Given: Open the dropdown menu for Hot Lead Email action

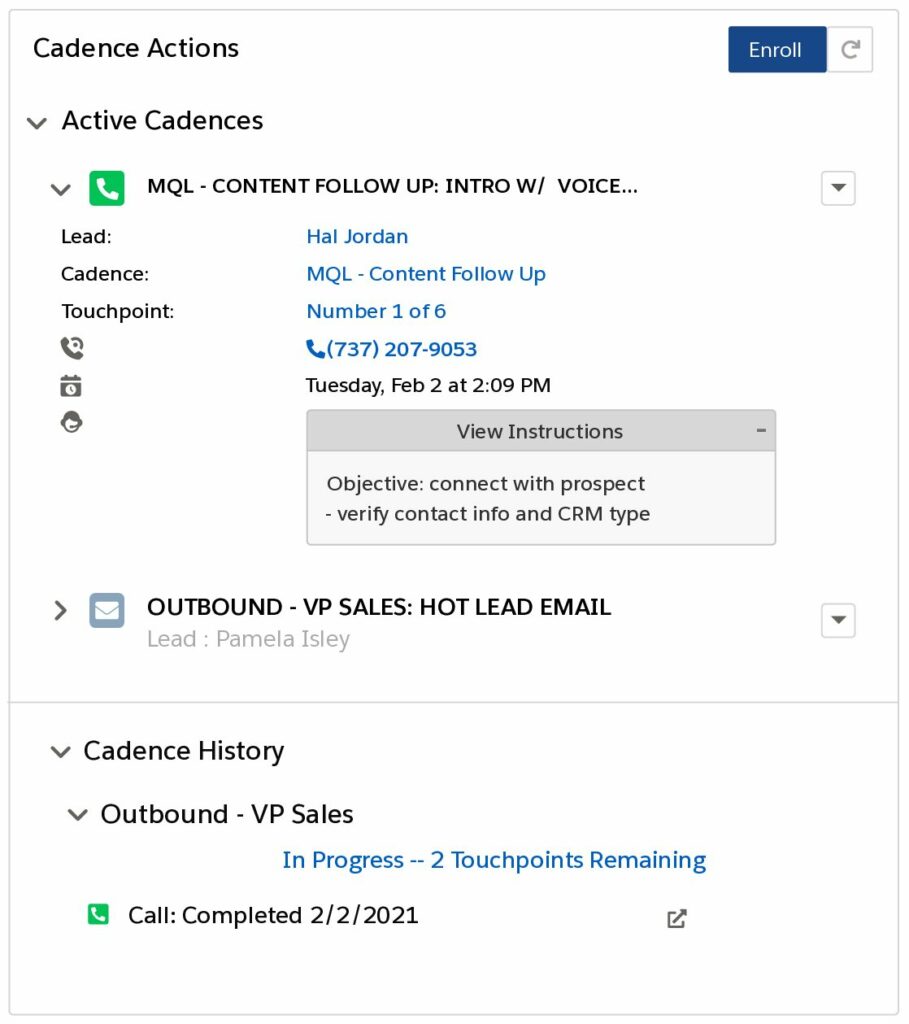Looking at the screenshot, I should pos(838,620).
